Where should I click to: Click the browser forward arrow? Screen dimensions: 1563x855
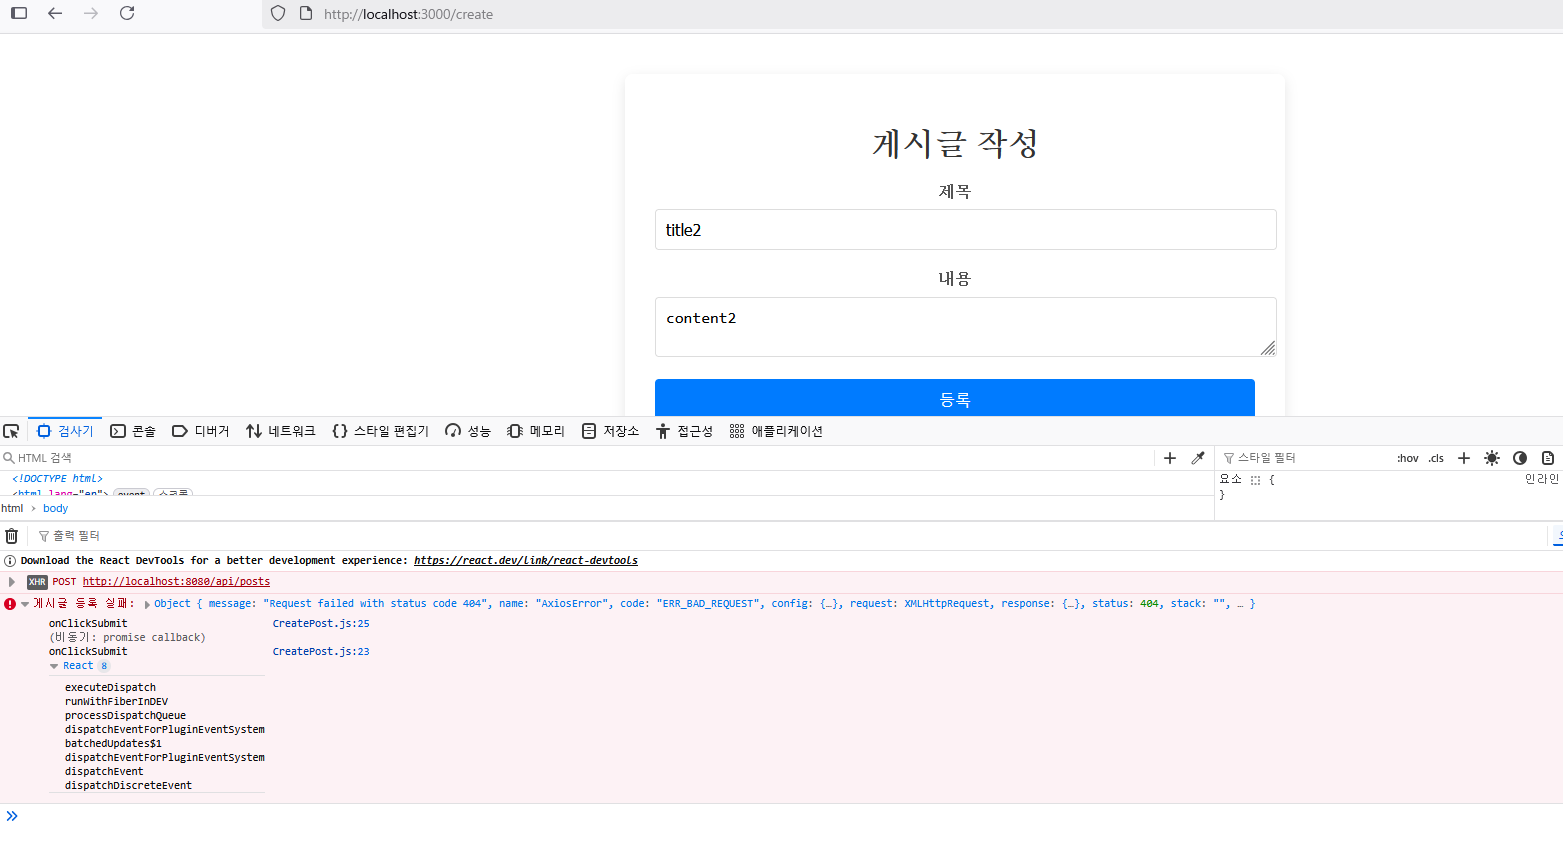click(x=91, y=13)
